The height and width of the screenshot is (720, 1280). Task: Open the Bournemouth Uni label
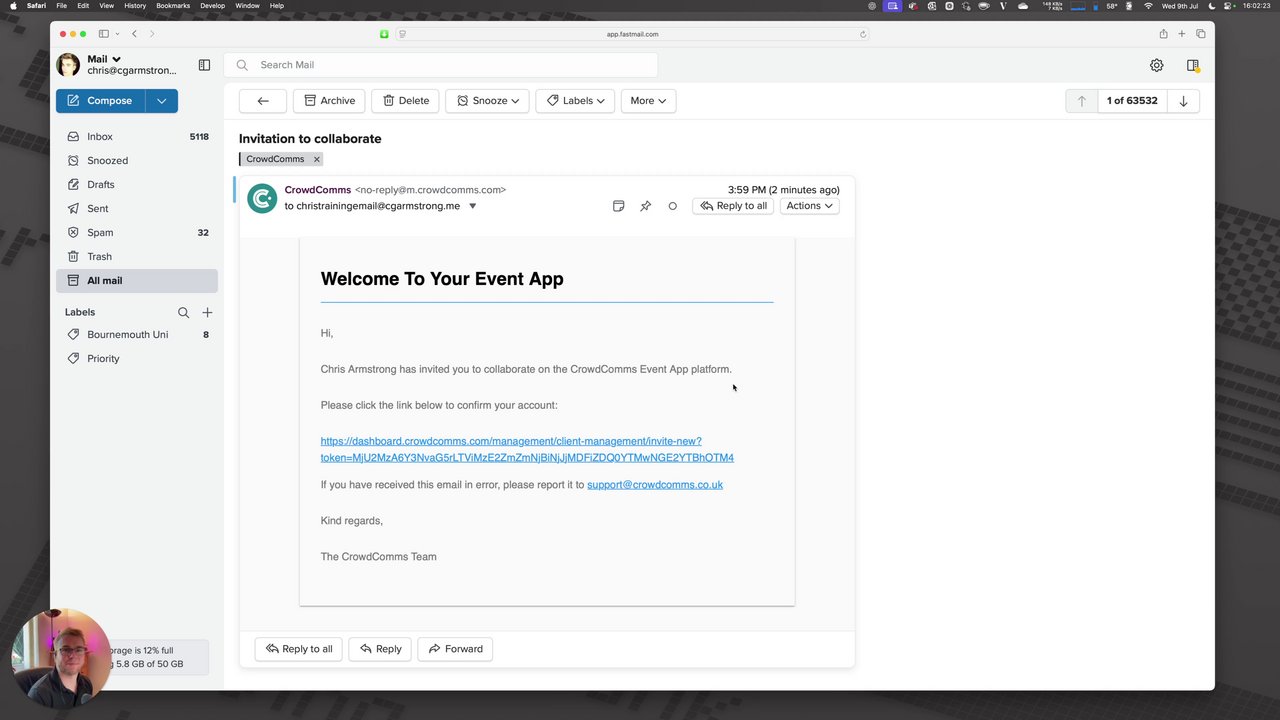click(137, 335)
